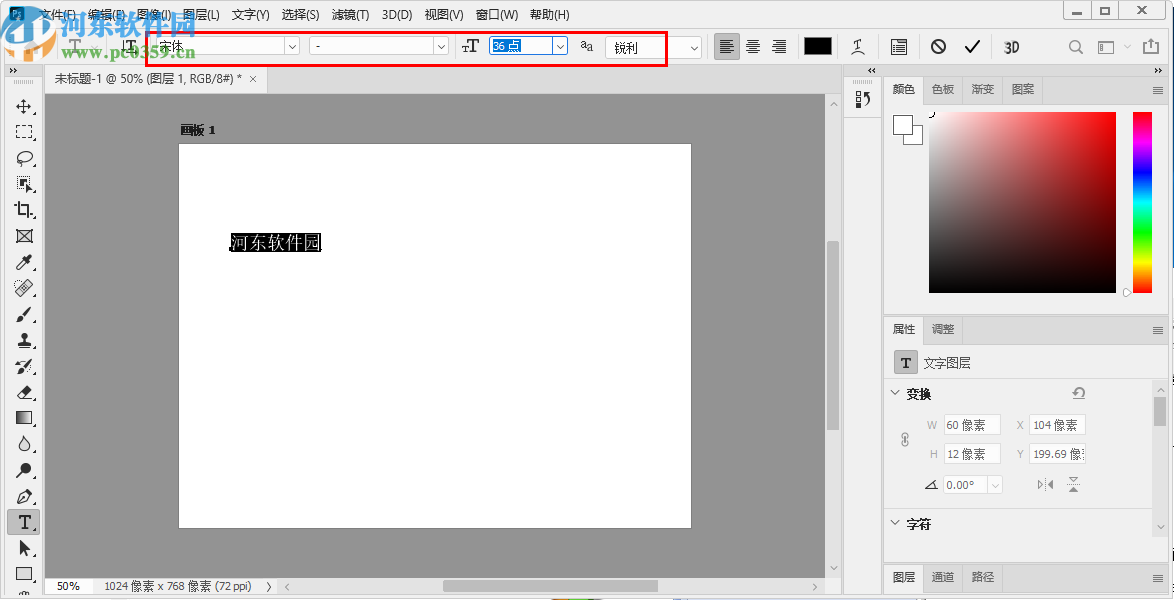Select the Pen tool
The width and height of the screenshot is (1174, 600).
[x=25, y=496]
